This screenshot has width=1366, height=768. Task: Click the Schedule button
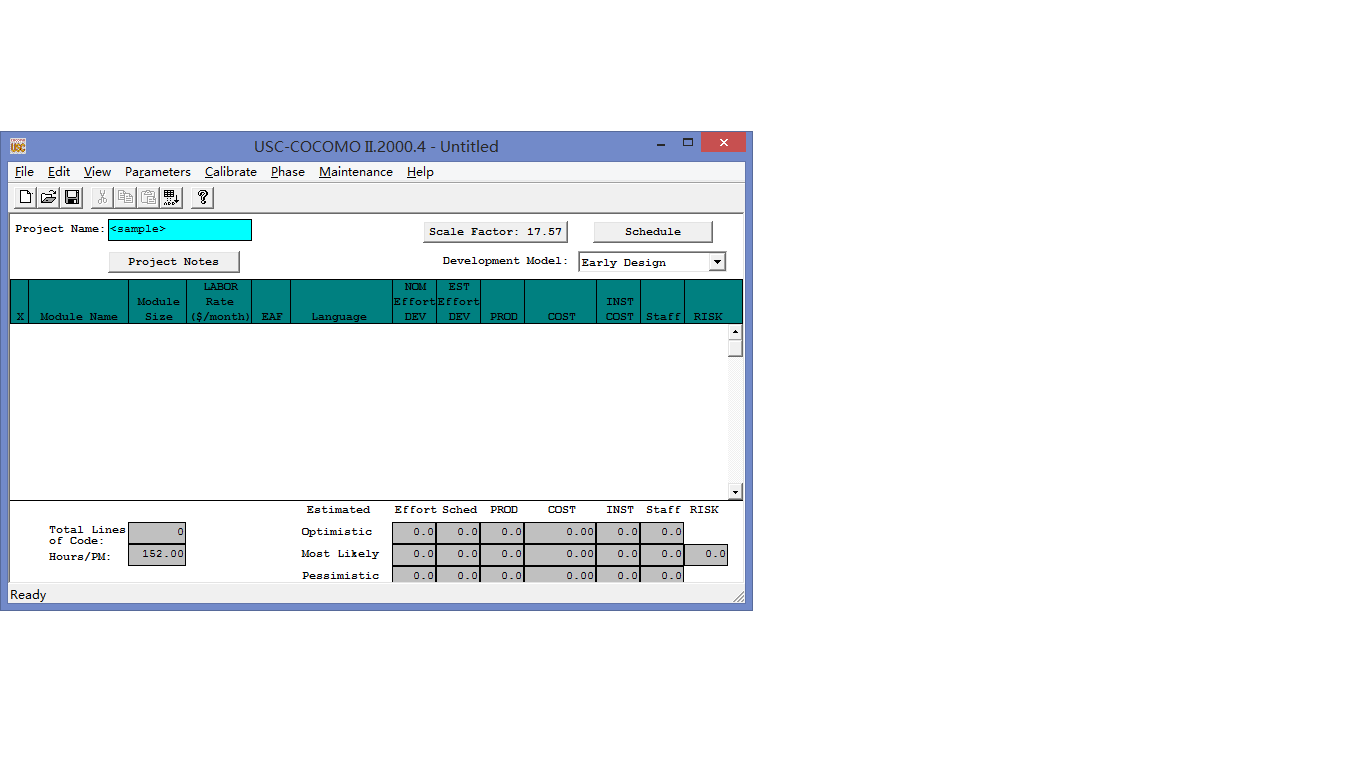pos(653,232)
